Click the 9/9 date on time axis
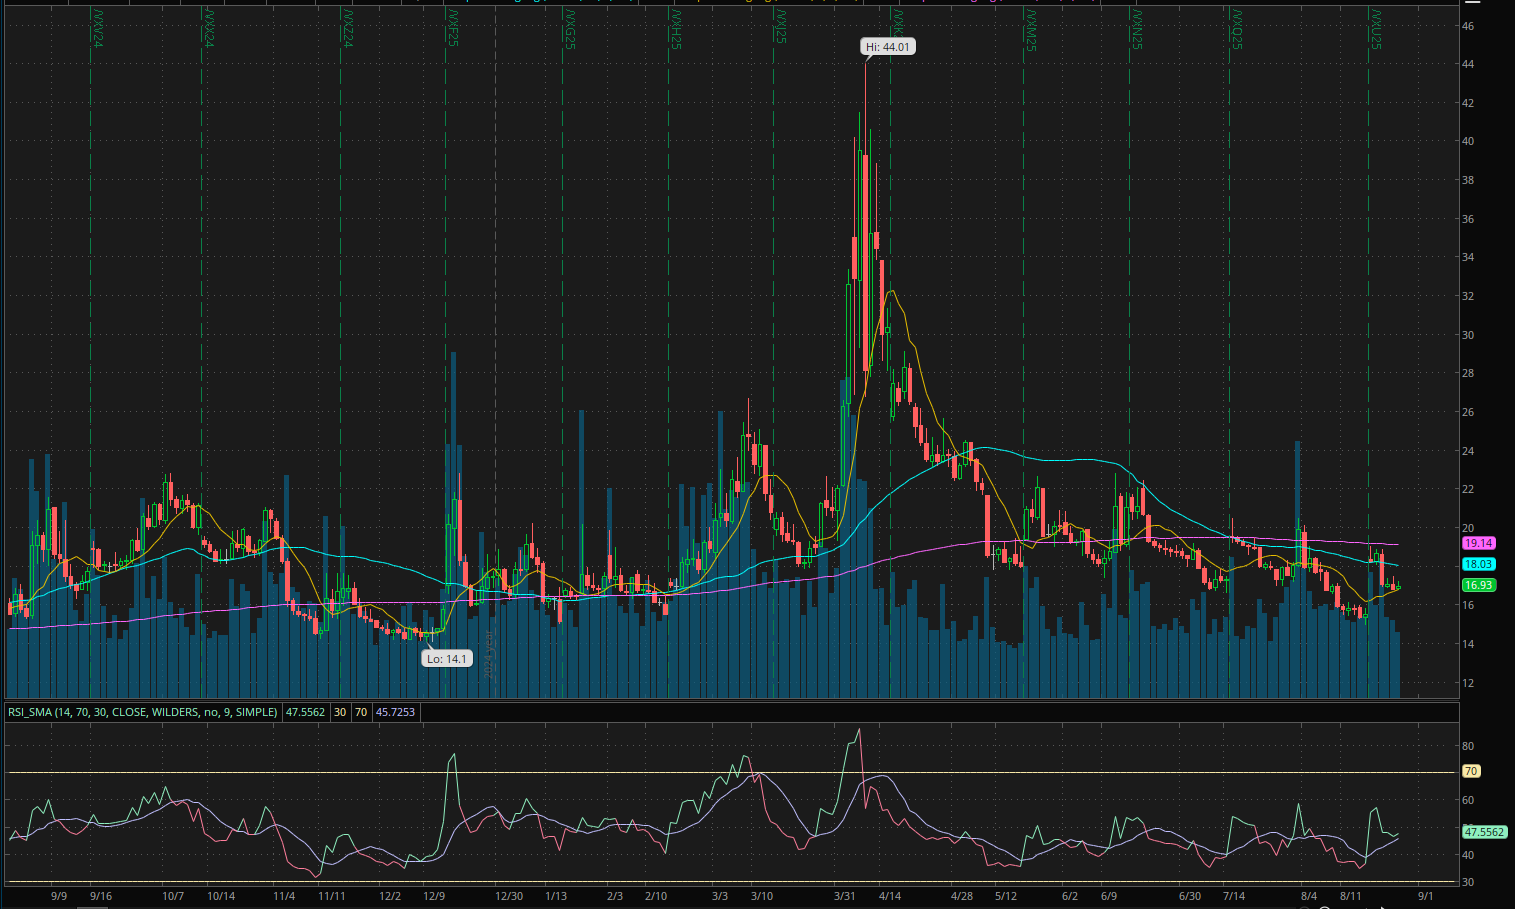The image size is (1515, 909). click(59, 896)
